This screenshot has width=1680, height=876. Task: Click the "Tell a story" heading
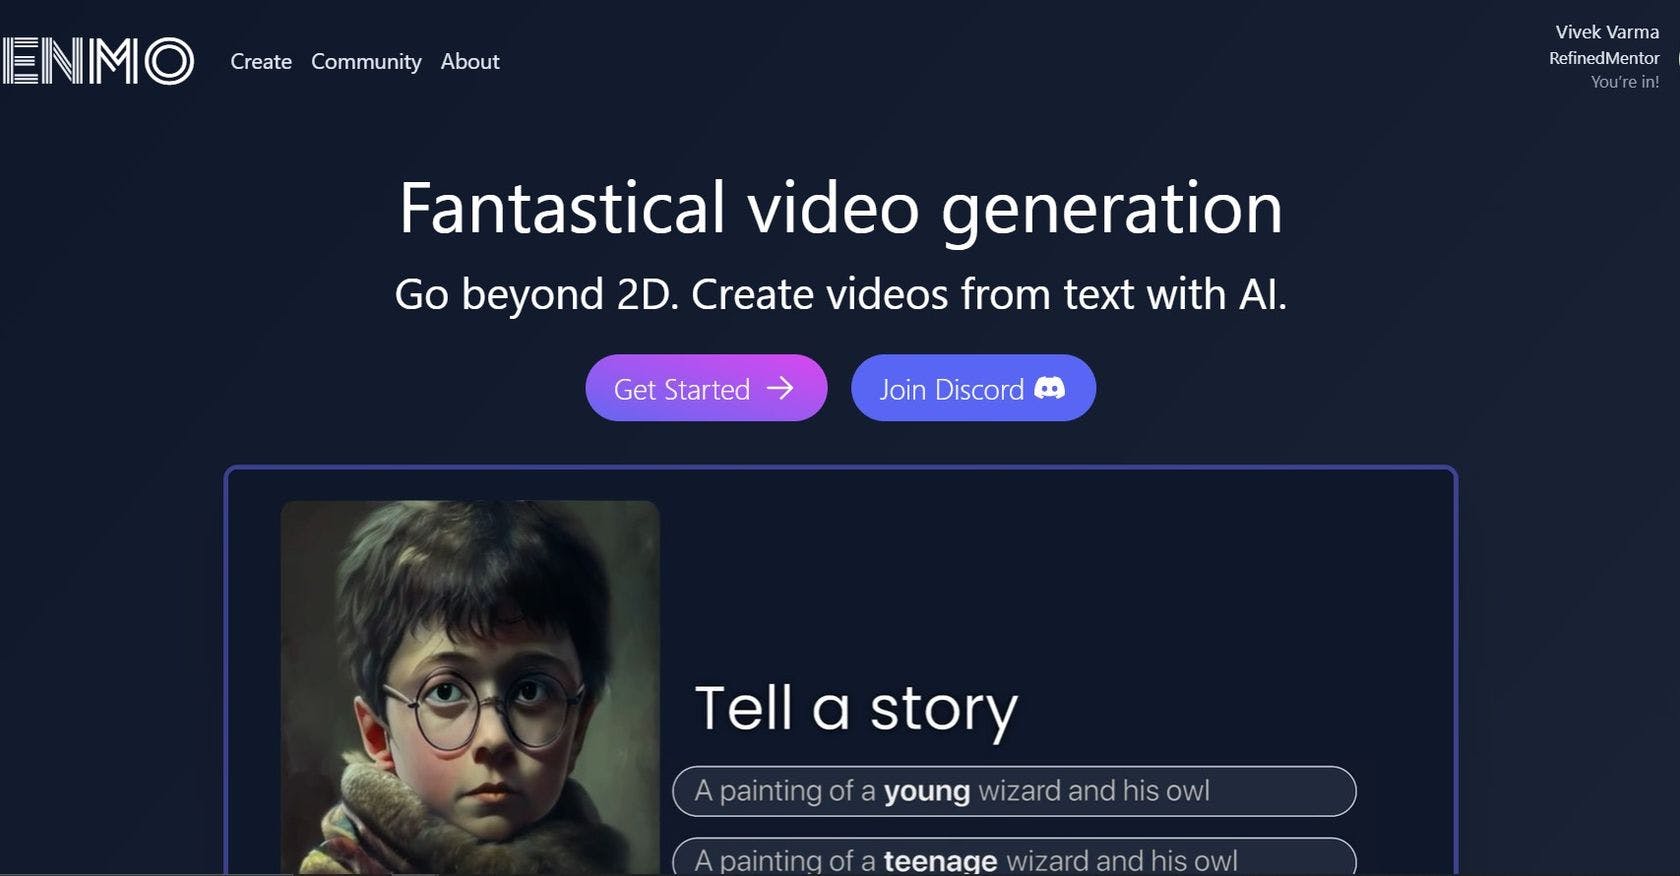(x=856, y=709)
